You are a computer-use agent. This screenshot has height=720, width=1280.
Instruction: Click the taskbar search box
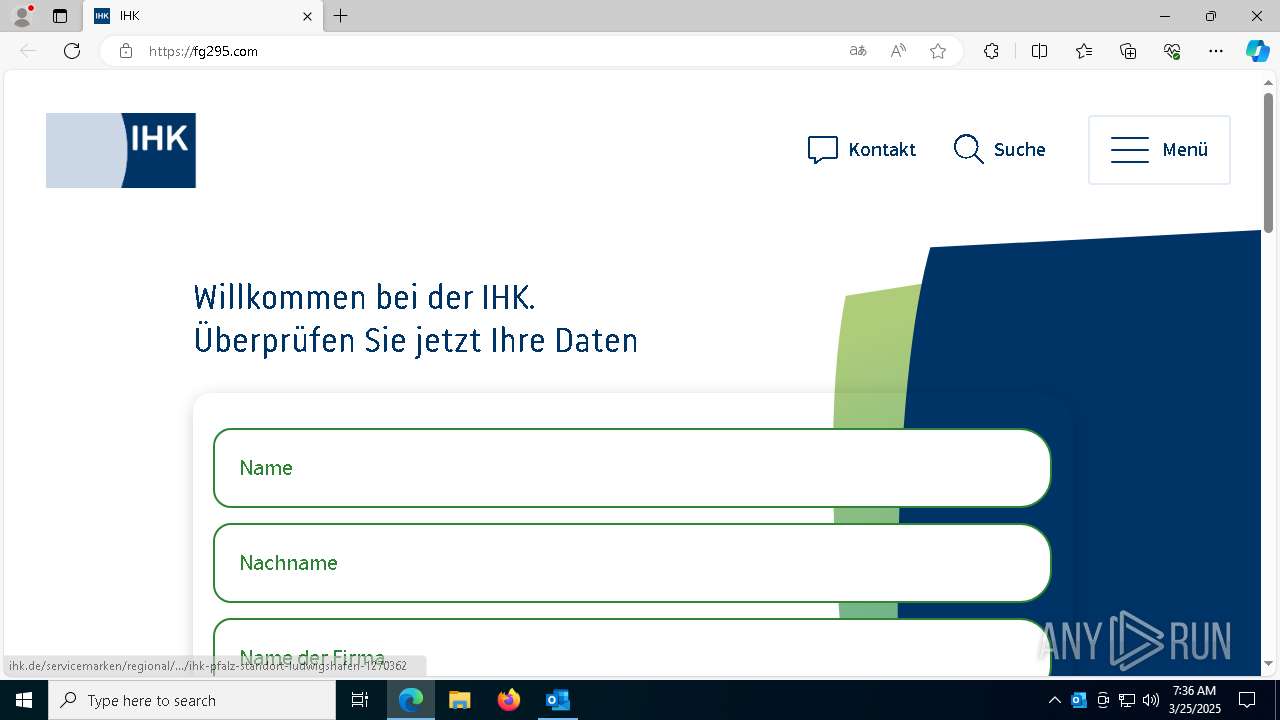tap(192, 700)
